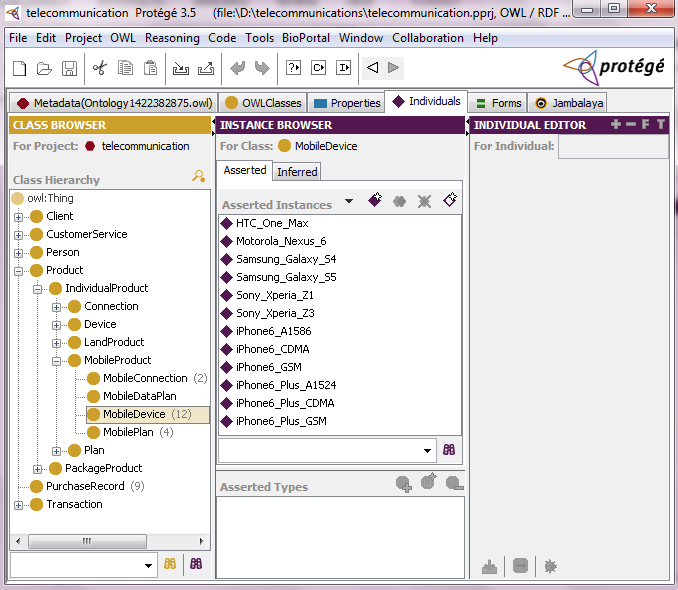Click the Revert to archived version icon
The height and width of the screenshot is (590, 678).
click(x=206, y=68)
